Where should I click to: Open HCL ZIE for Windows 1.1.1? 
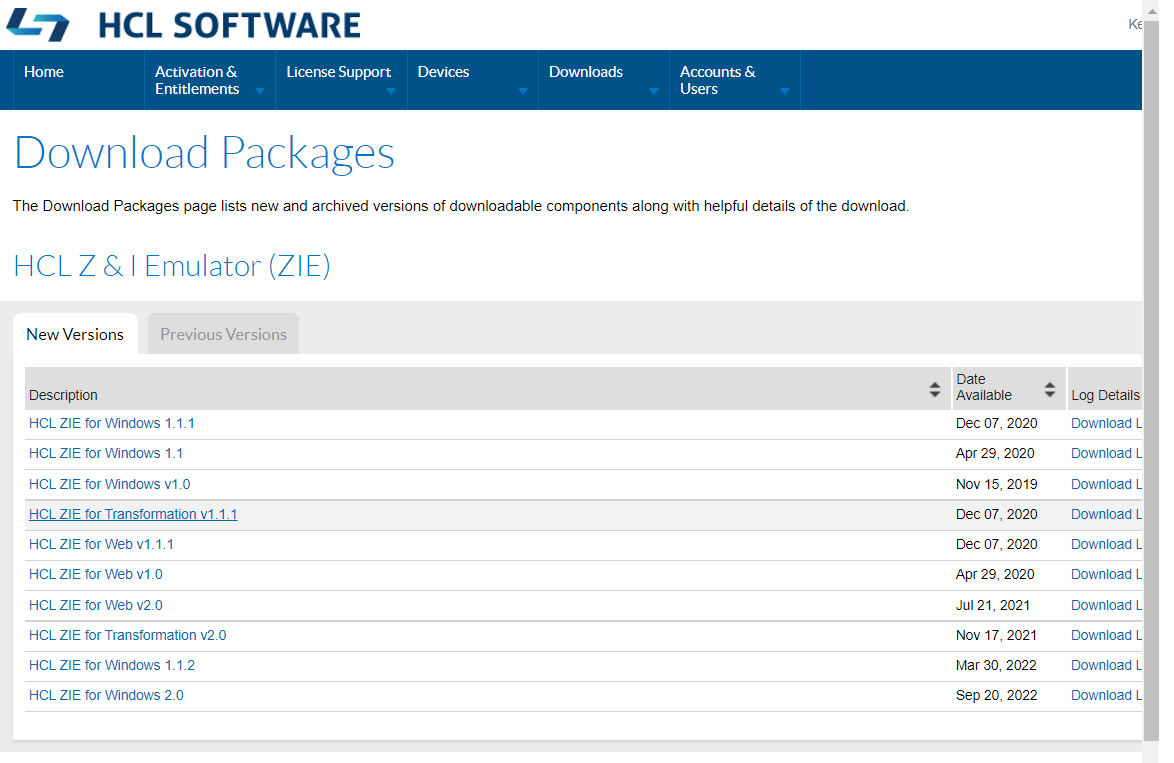[111, 423]
